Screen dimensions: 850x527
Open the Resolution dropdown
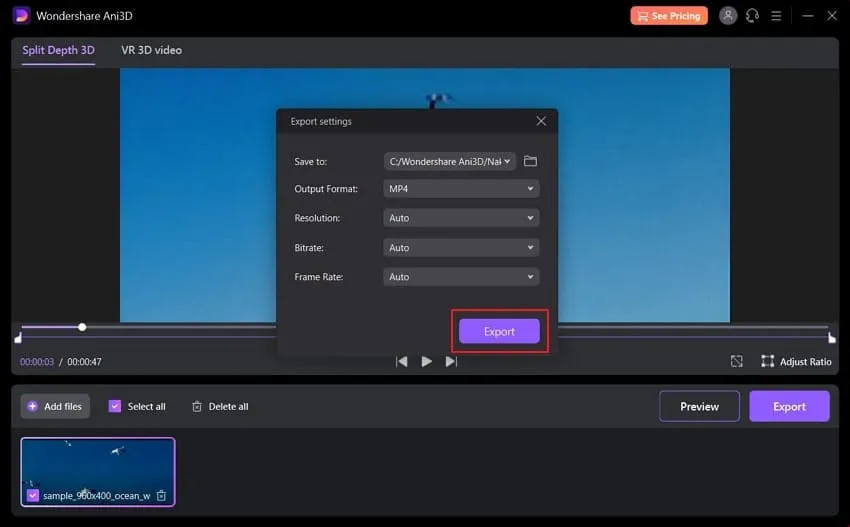[x=461, y=218]
